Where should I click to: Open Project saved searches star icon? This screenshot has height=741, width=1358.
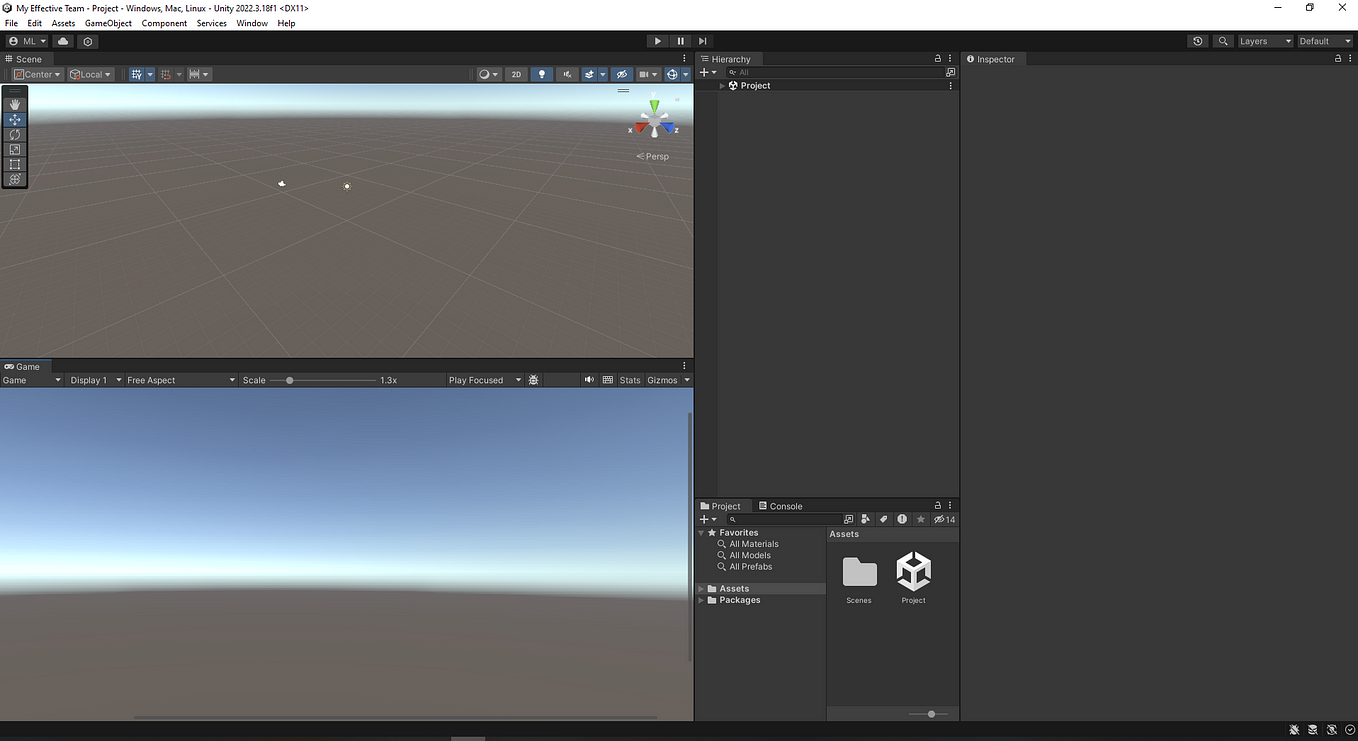tap(921, 519)
